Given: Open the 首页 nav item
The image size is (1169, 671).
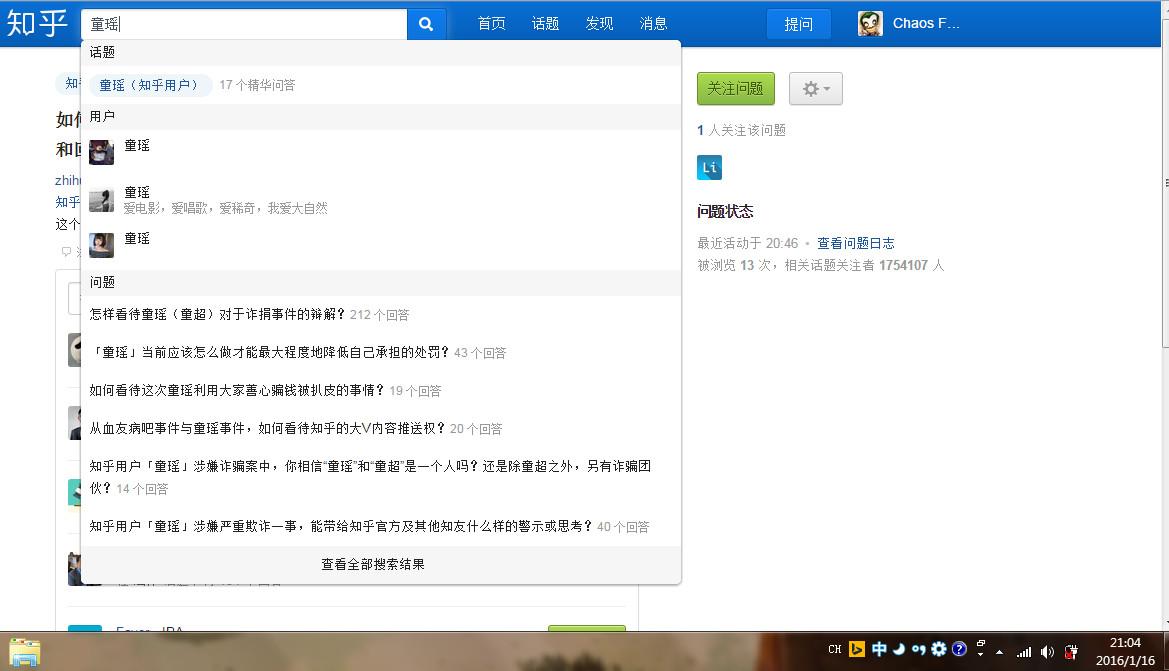Looking at the screenshot, I should click(x=491, y=24).
